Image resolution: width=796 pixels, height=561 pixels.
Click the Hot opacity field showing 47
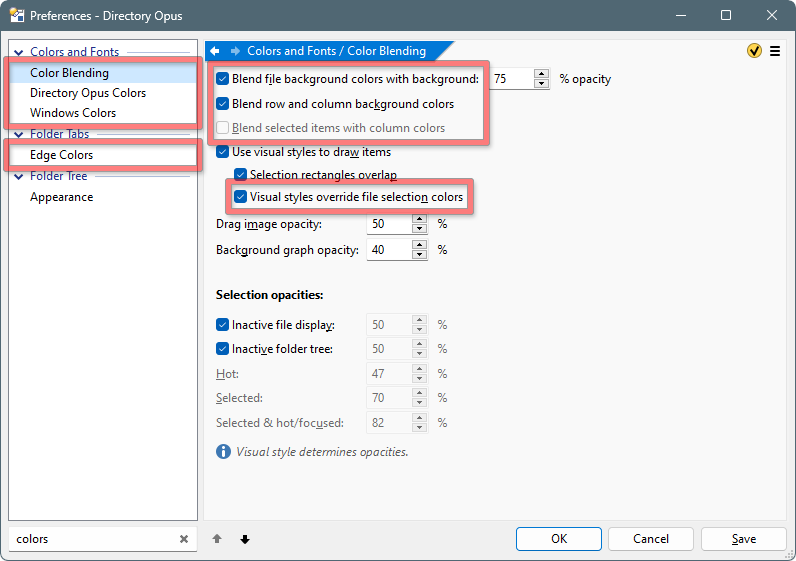(x=389, y=374)
